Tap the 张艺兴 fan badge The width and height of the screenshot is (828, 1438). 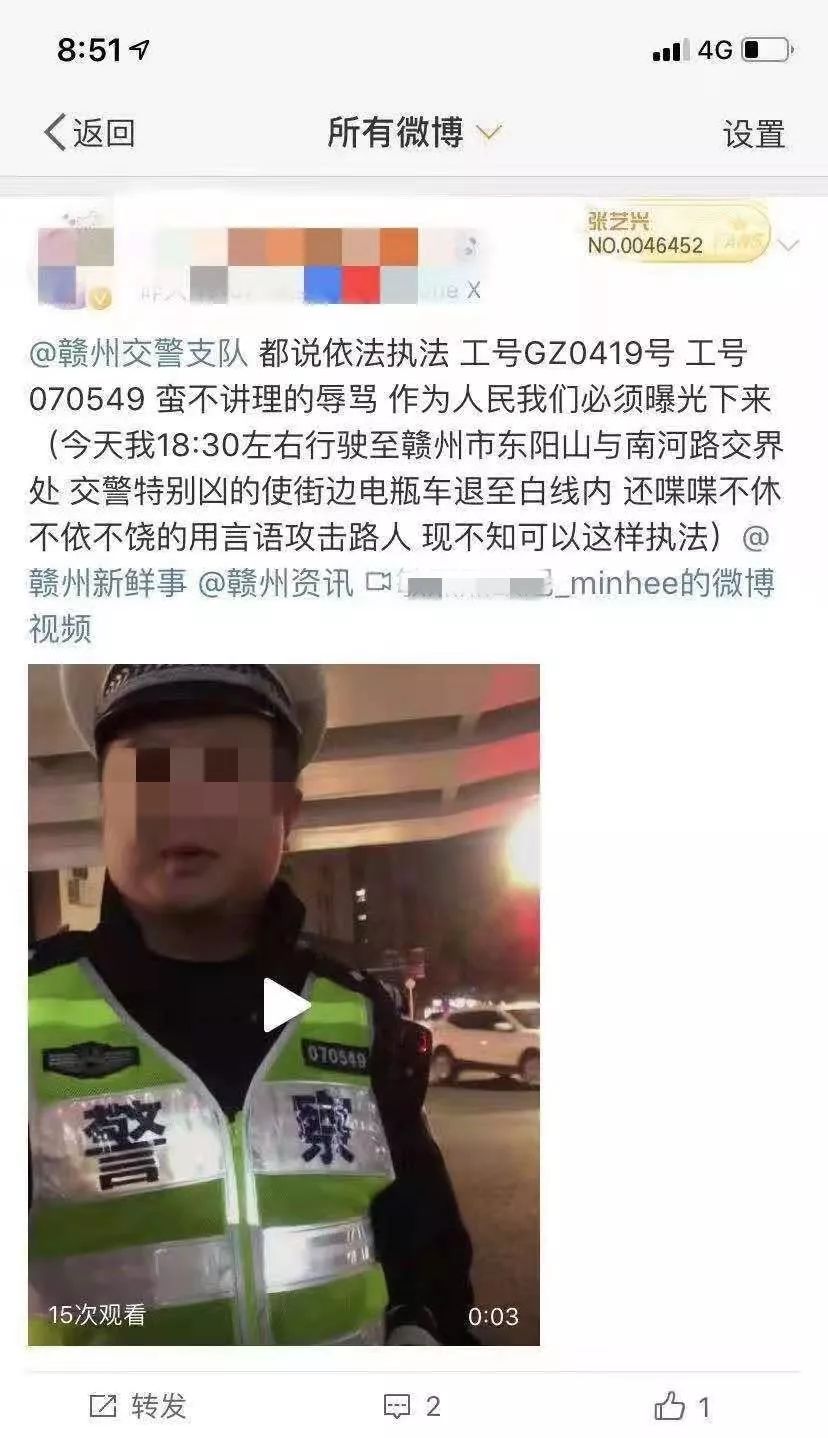tap(677, 233)
